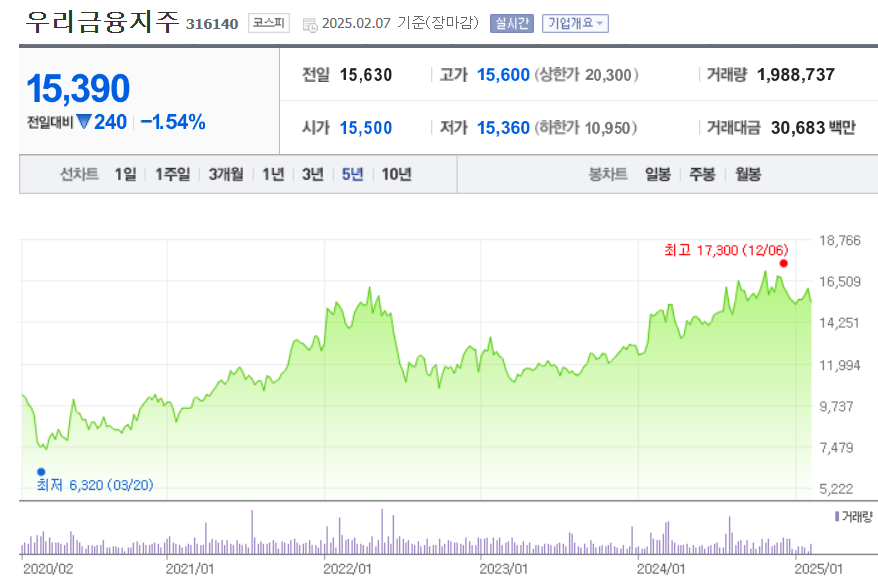Select the 5년 line chart period
878x586 pixels.
click(x=353, y=175)
